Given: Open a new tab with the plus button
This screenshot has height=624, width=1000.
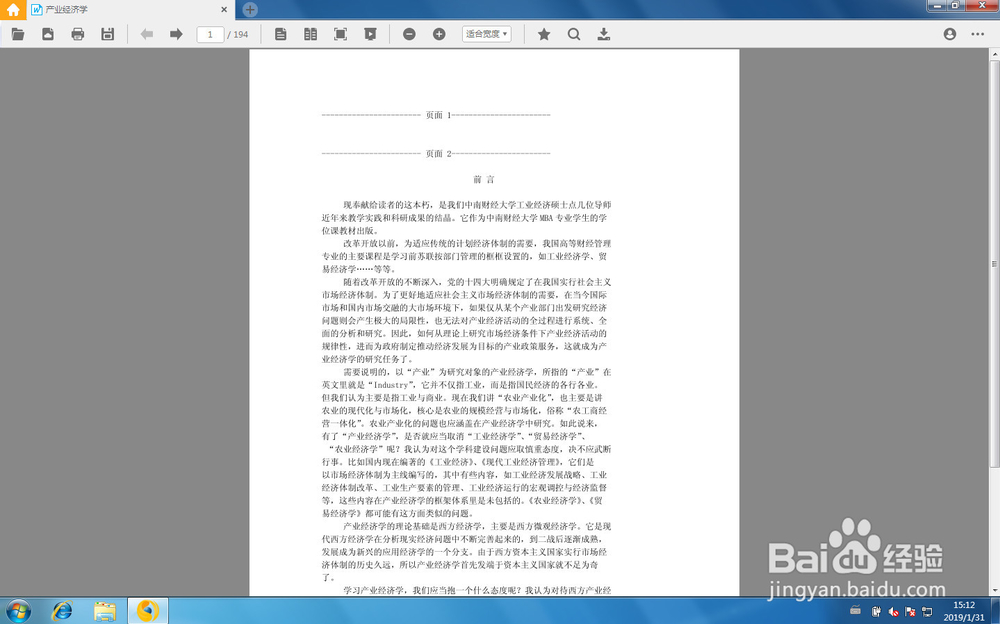Looking at the screenshot, I should point(248,9).
